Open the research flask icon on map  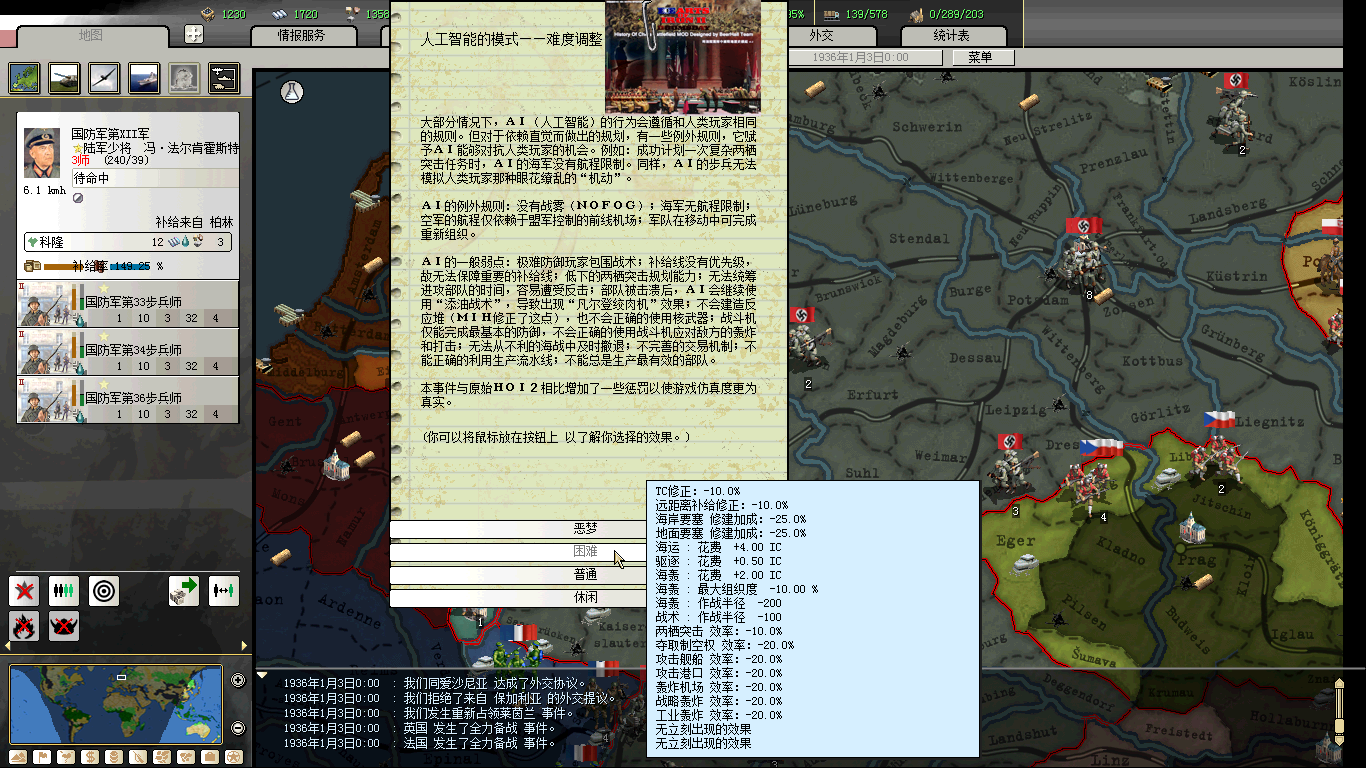point(291,91)
